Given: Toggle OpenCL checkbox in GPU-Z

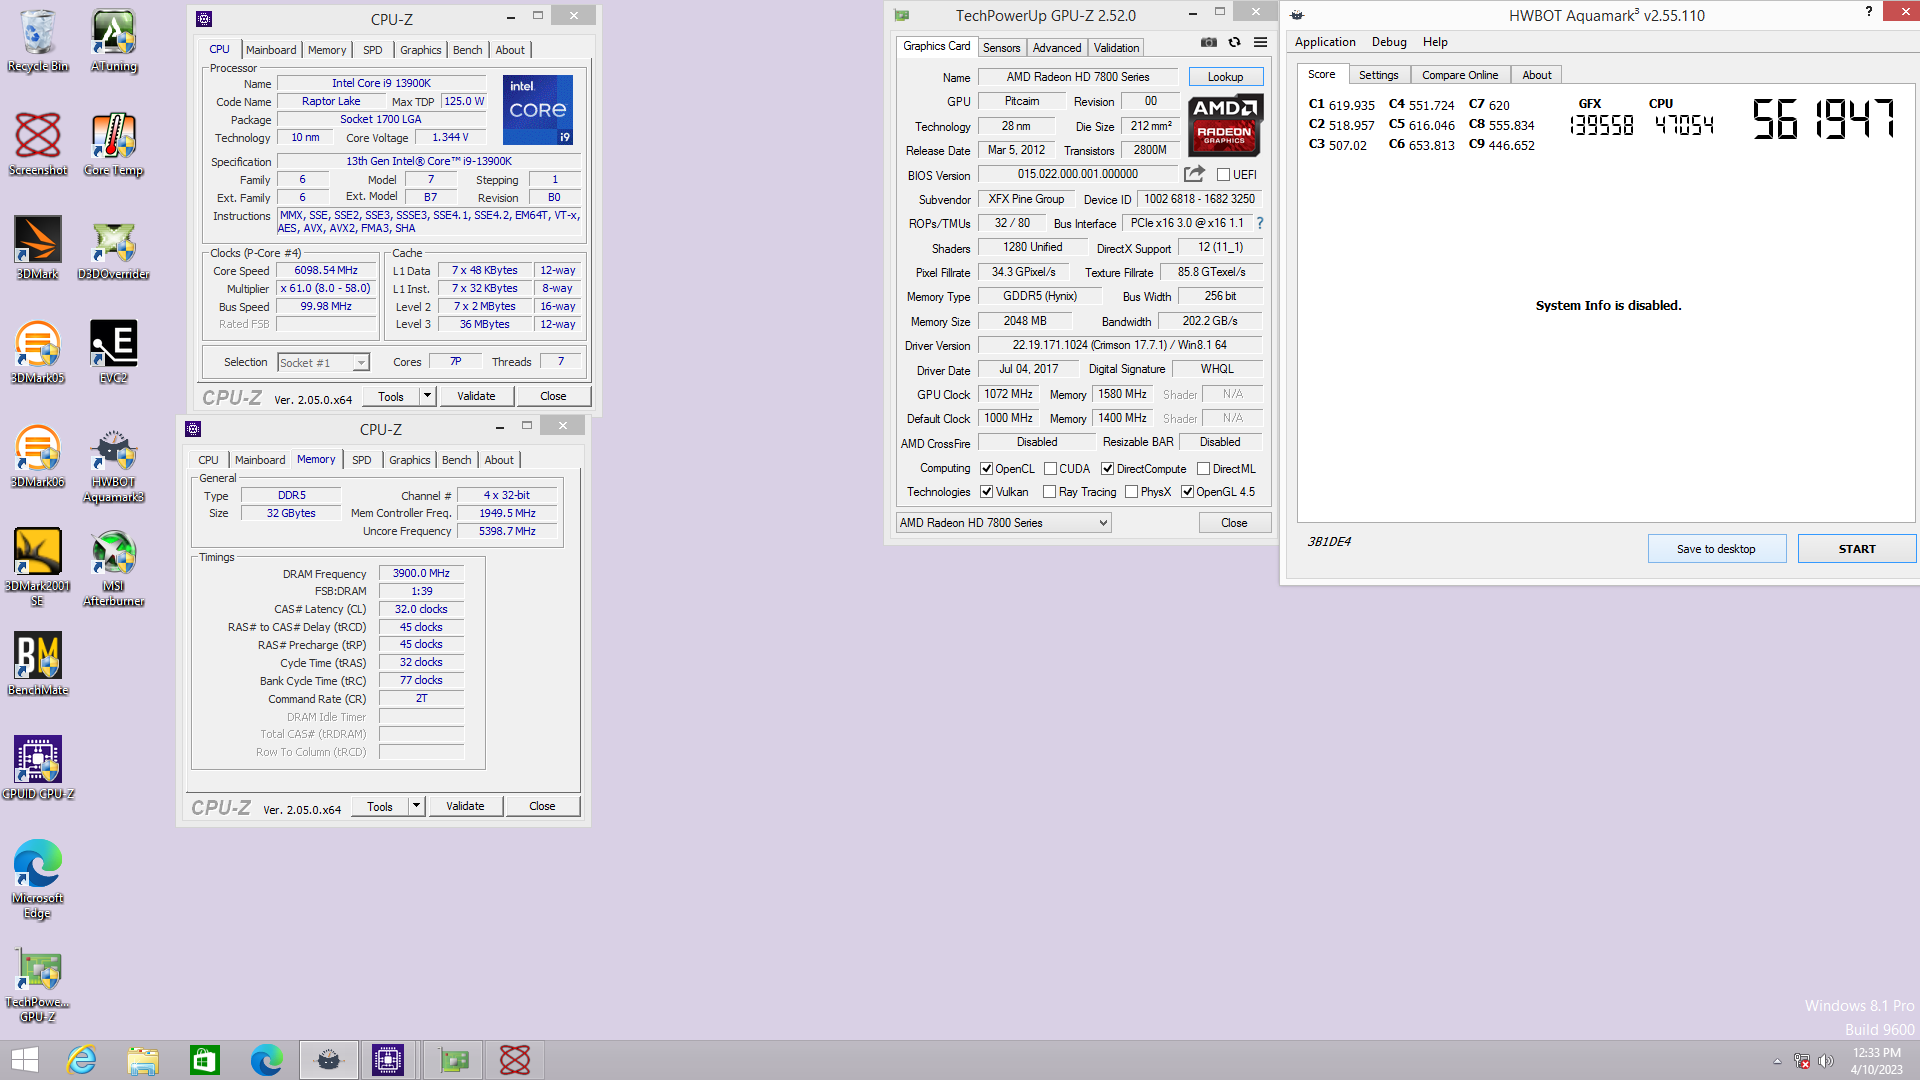Looking at the screenshot, I should click(986, 469).
